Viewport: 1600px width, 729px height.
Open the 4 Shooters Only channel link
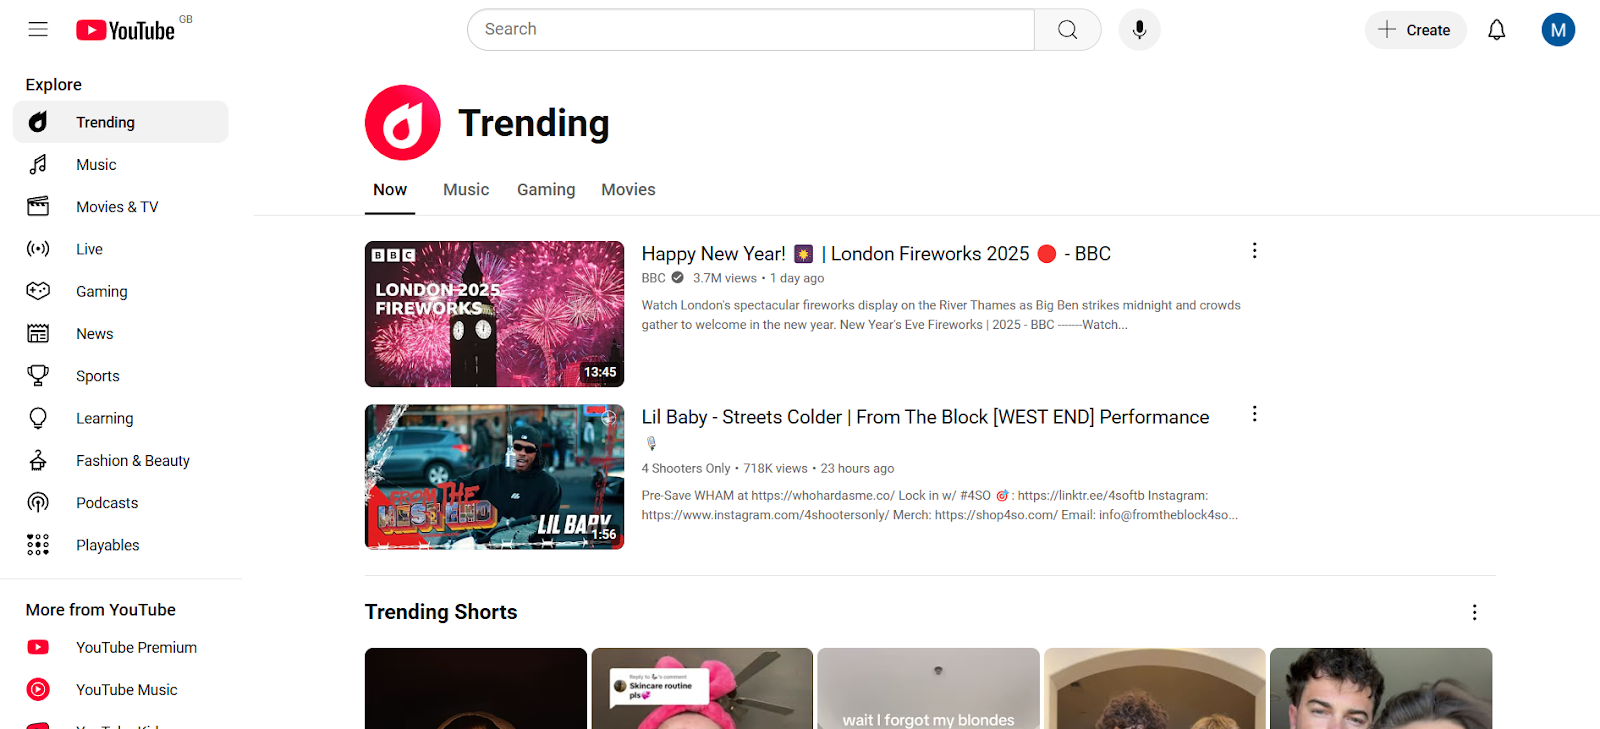pos(686,468)
